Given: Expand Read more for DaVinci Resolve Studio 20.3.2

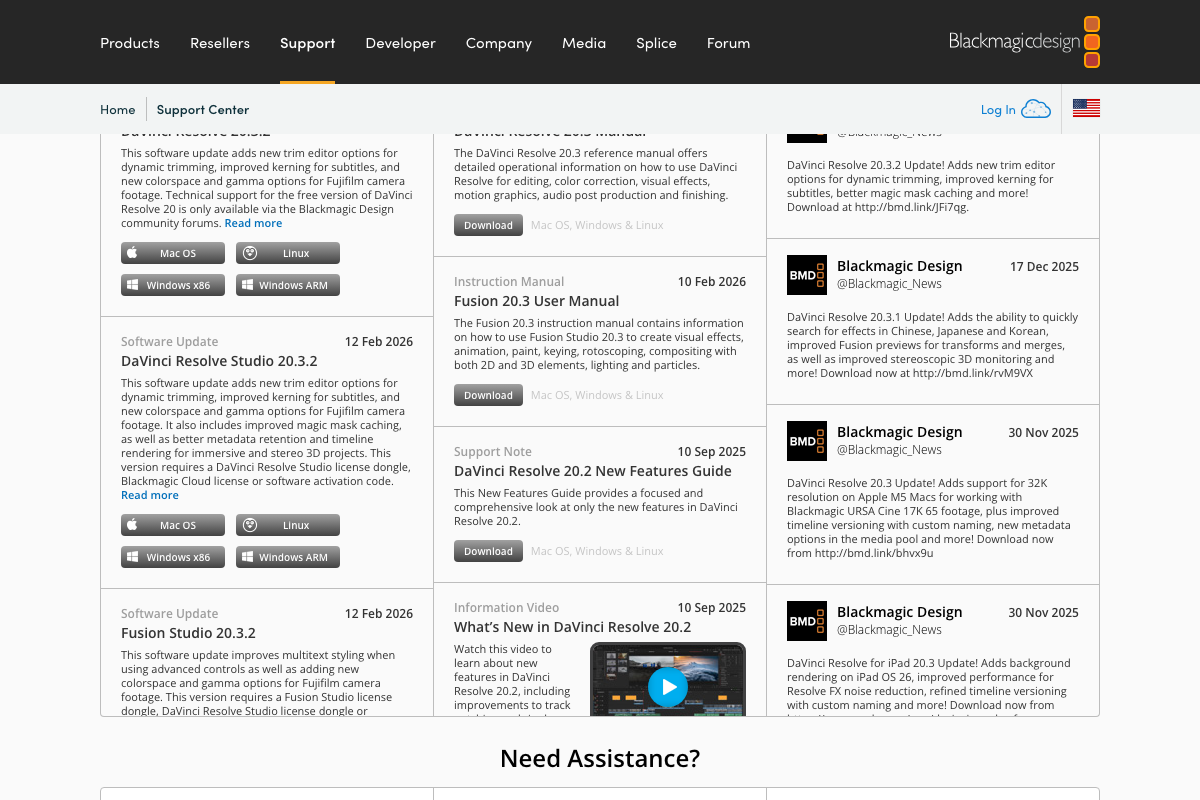Looking at the screenshot, I should coord(149,494).
